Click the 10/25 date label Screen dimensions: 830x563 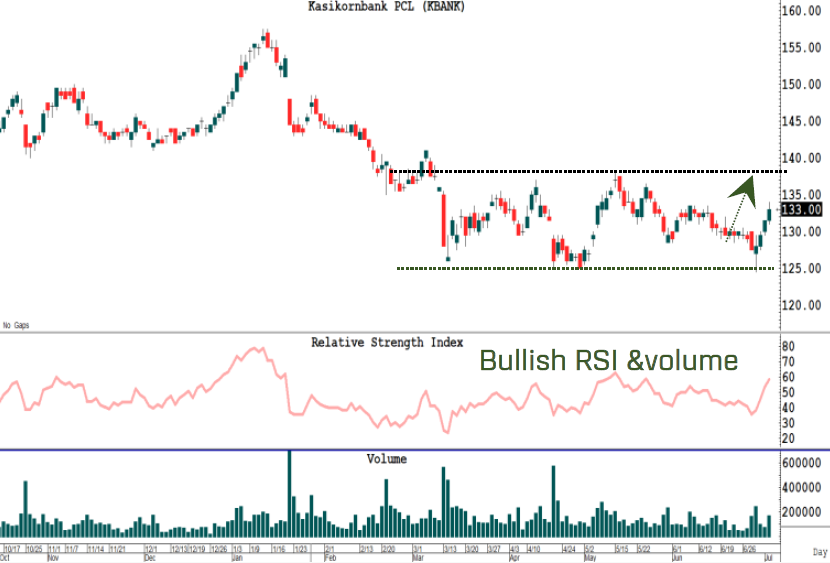(34, 549)
